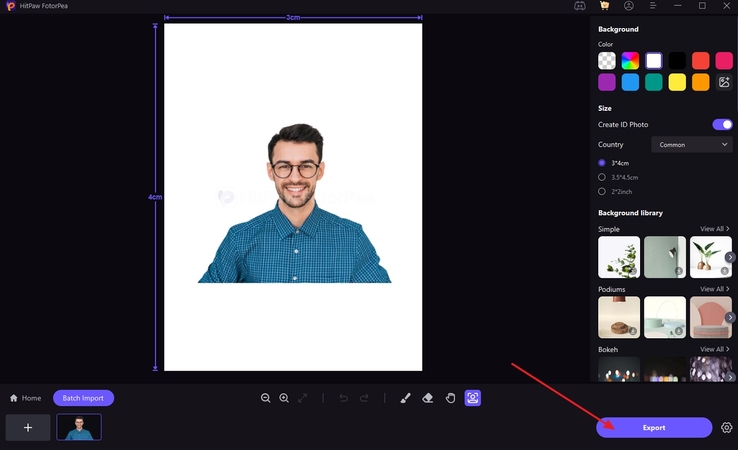Select the yellow background color
738x450 pixels.
(x=677, y=82)
